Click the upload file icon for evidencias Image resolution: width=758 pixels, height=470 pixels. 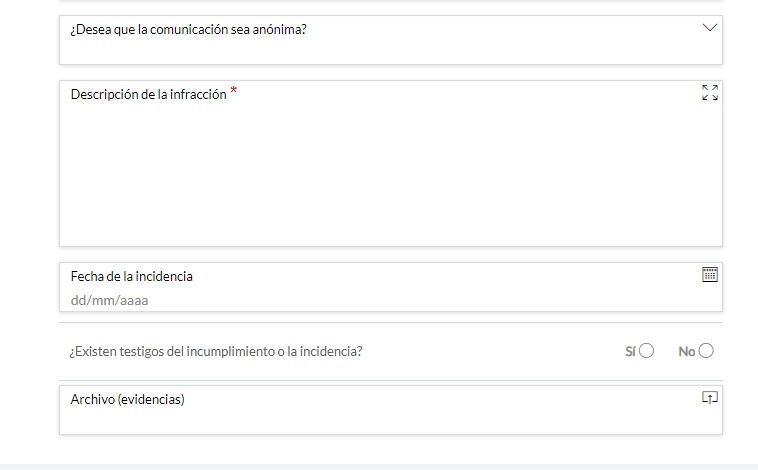(710, 397)
